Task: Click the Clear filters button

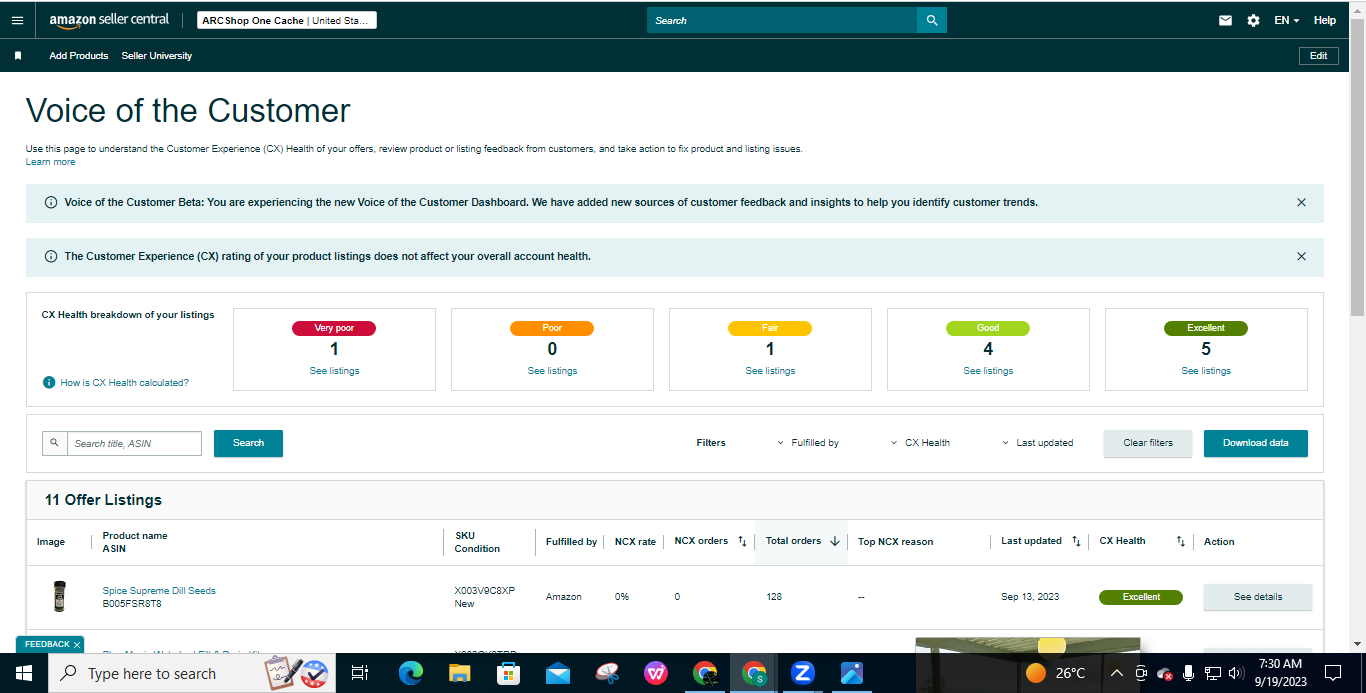Action: 1147,443
